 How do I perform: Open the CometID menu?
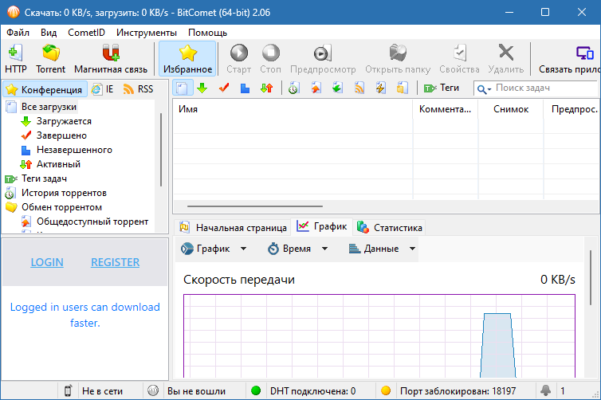86,33
